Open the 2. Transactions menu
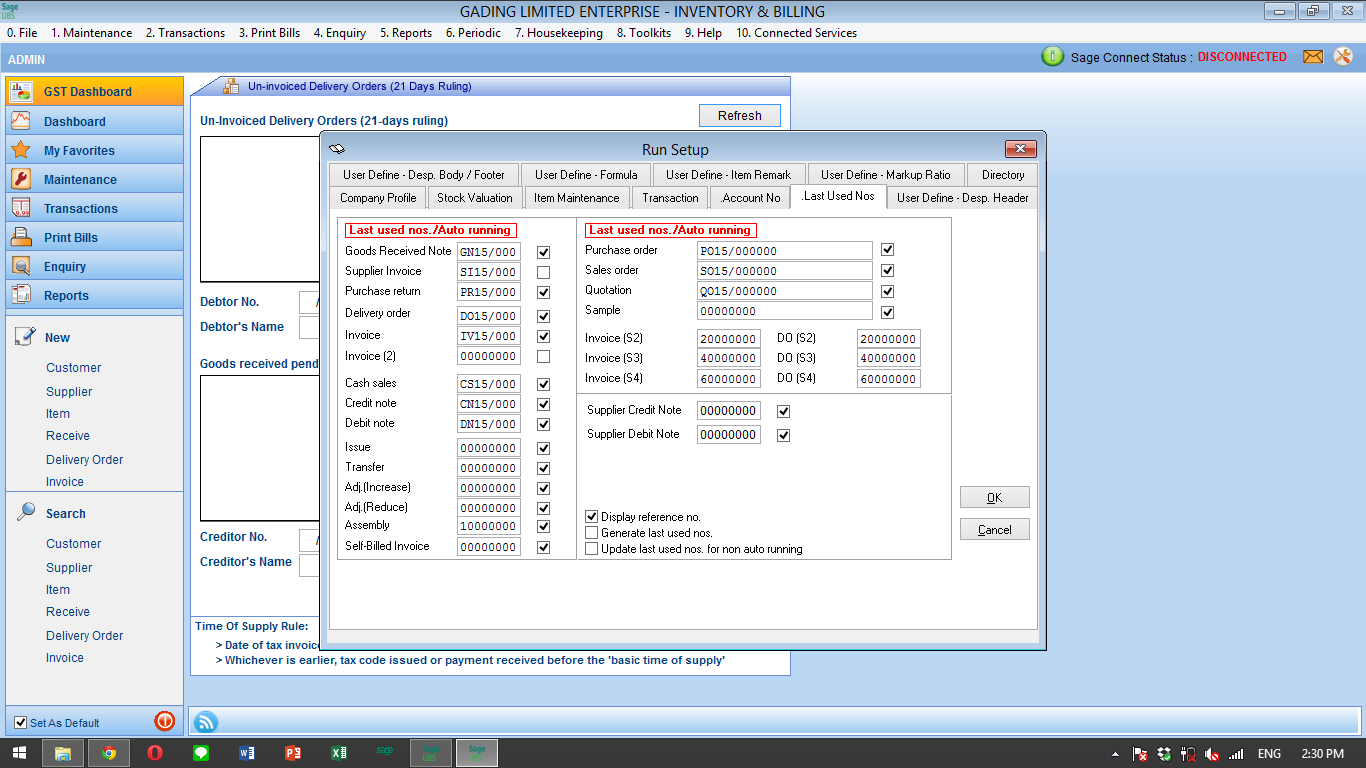This screenshot has width=1366, height=768. coord(185,33)
